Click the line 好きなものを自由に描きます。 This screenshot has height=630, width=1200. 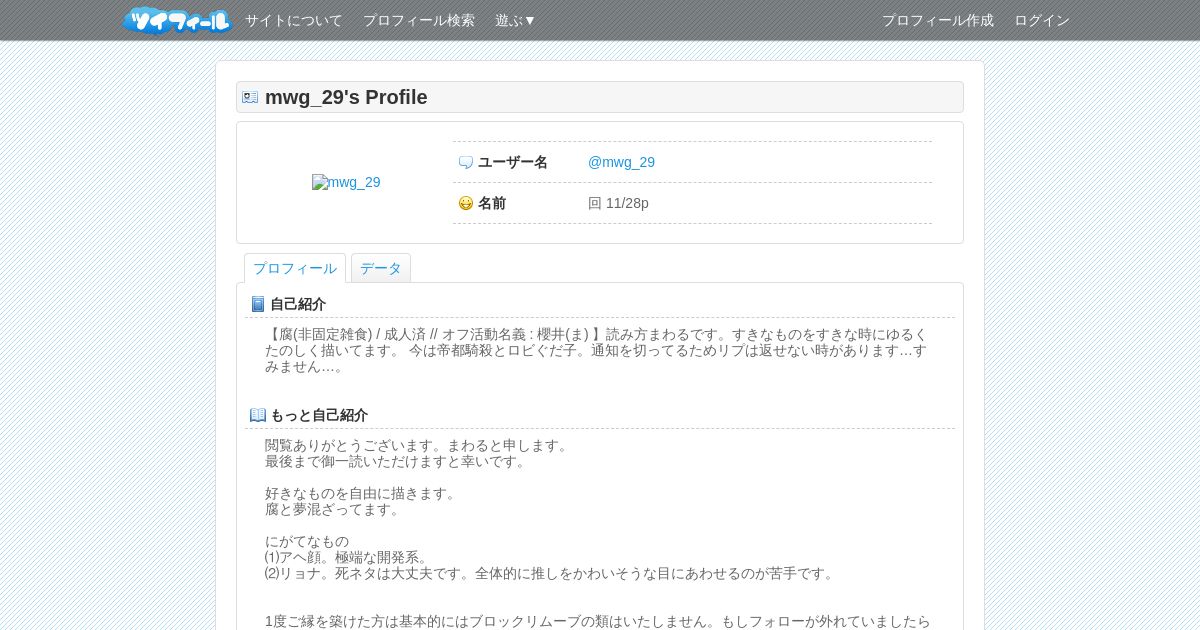point(363,493)
